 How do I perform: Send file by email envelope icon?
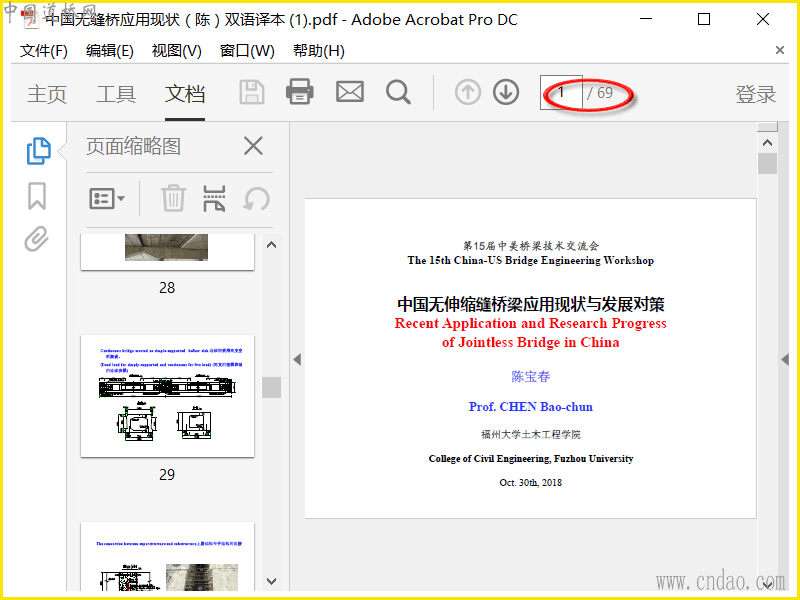click(x=349, y=92)
